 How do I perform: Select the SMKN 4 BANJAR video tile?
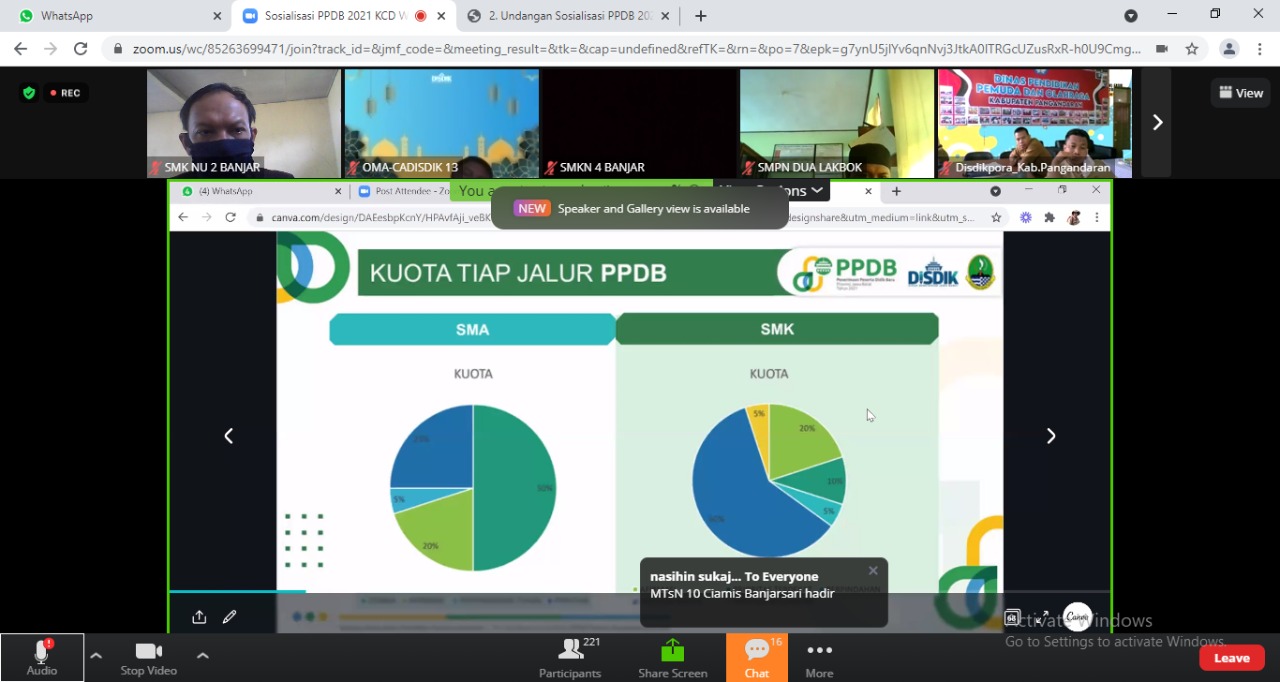pos(639,123)
